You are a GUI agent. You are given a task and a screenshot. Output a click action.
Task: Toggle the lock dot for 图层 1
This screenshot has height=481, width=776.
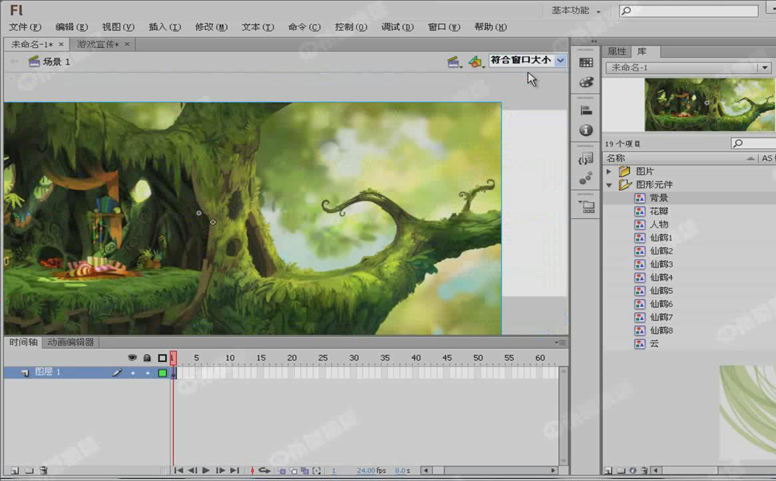point(147,373)
